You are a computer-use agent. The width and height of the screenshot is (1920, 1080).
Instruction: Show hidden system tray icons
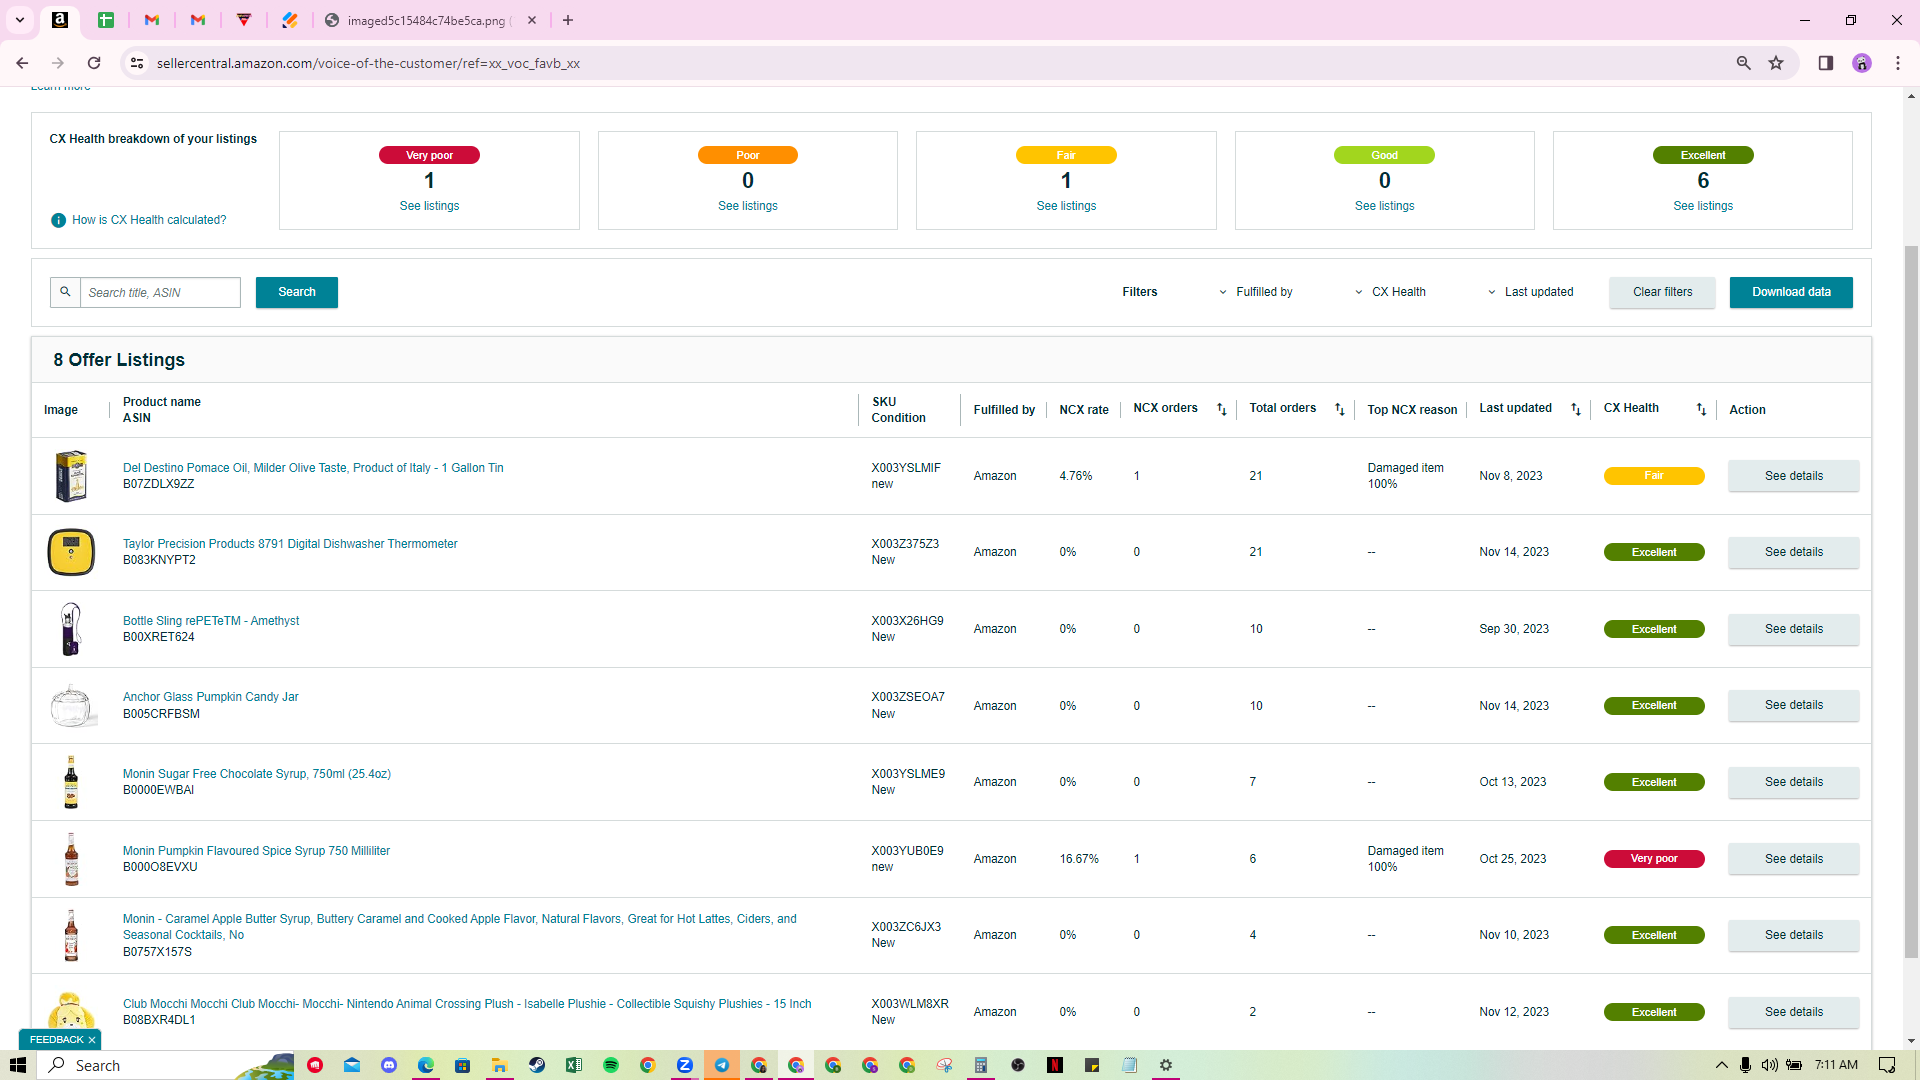(1721, 1065)
